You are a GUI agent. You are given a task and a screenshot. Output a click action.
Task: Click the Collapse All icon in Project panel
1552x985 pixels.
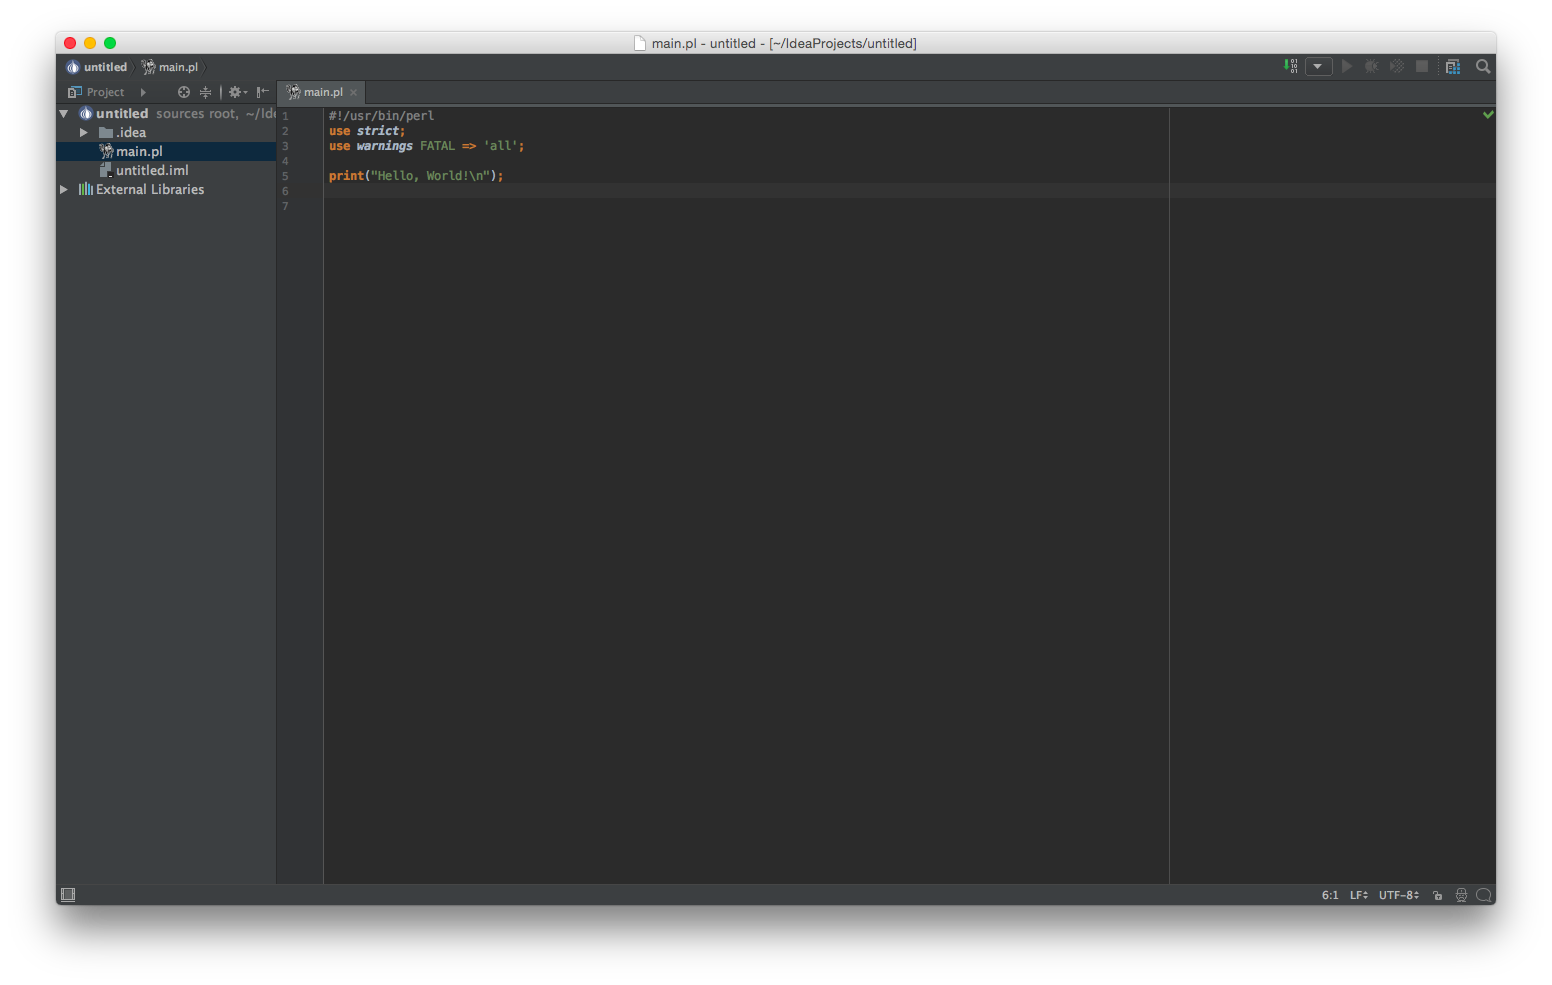(205, 92)
